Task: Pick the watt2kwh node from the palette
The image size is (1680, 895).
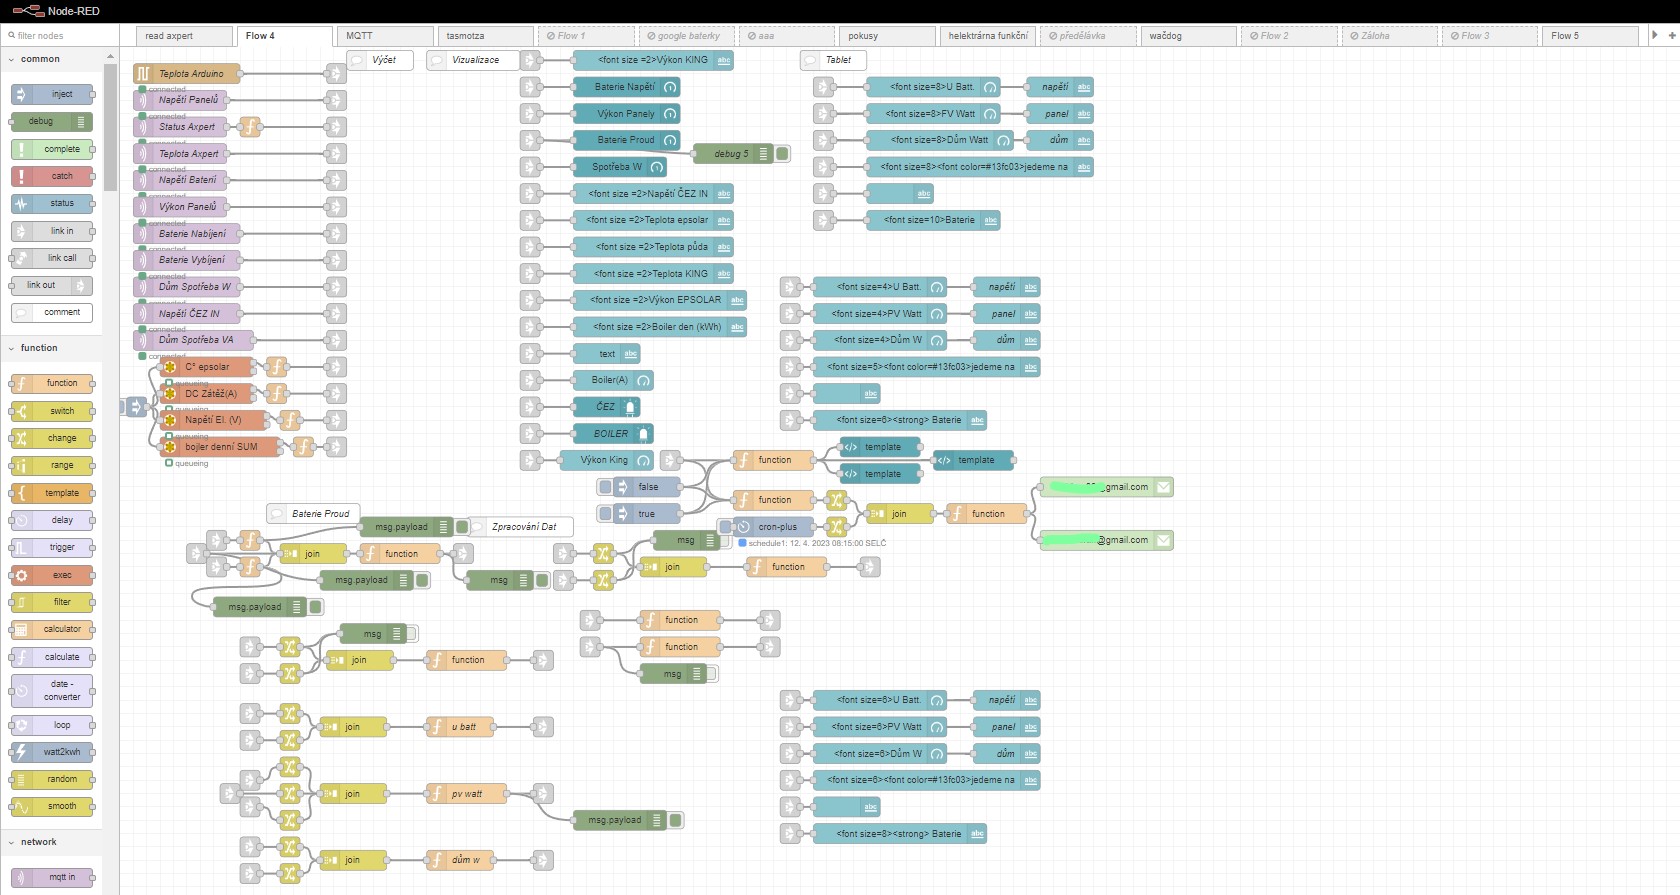Action: (52, 752)
